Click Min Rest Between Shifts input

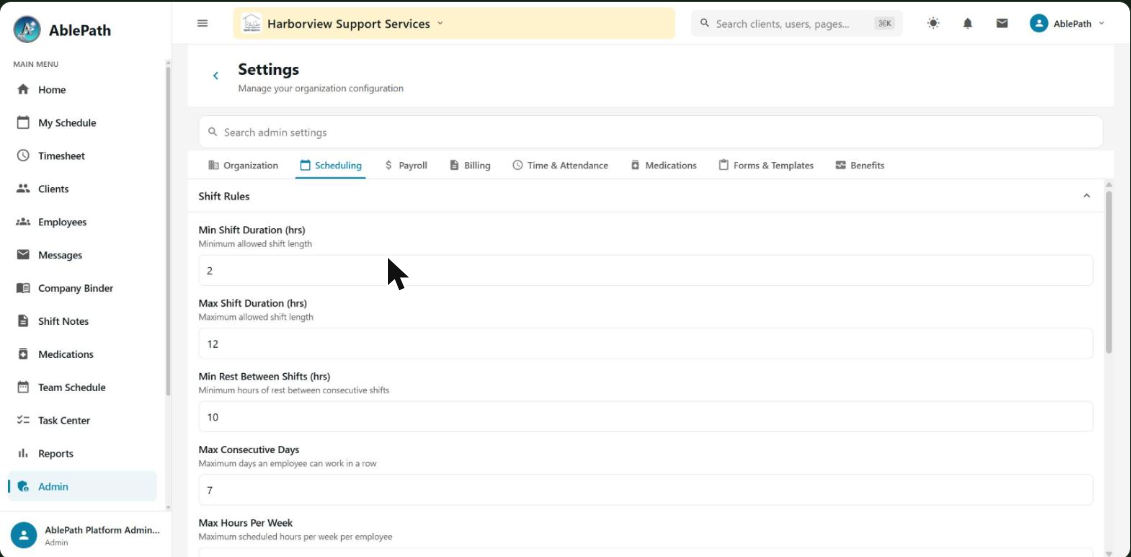coord(646,417)
